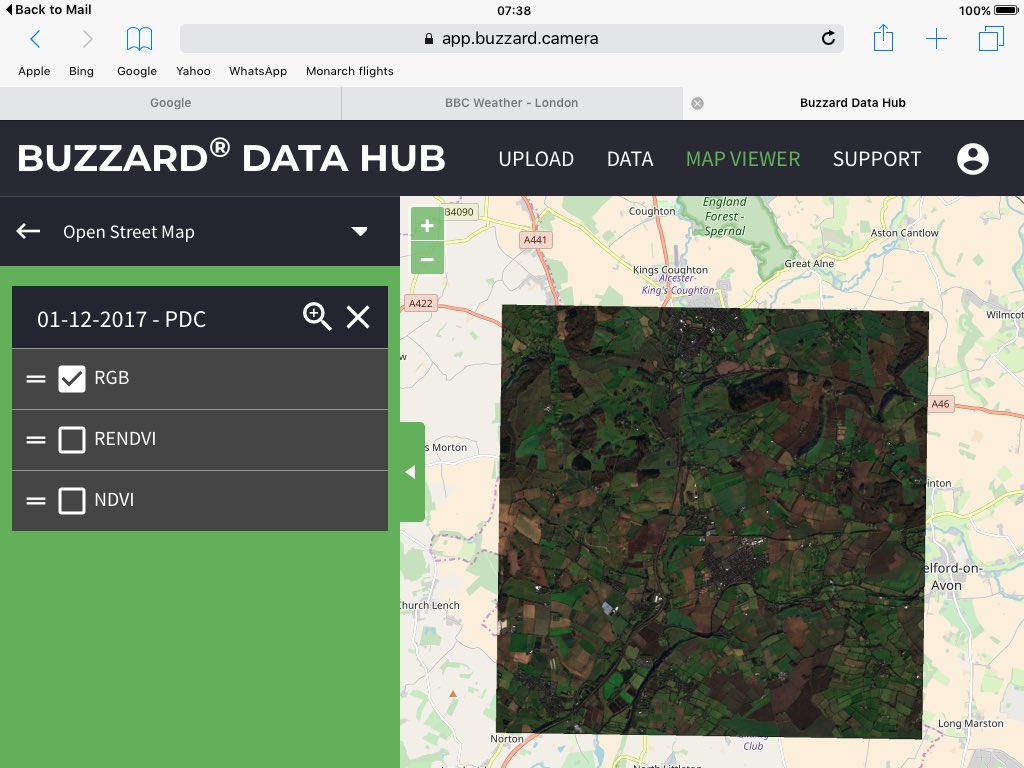Uncheck the RGB layer checkbox
This screenshot has width=1024, height=768.
point(72,379)
